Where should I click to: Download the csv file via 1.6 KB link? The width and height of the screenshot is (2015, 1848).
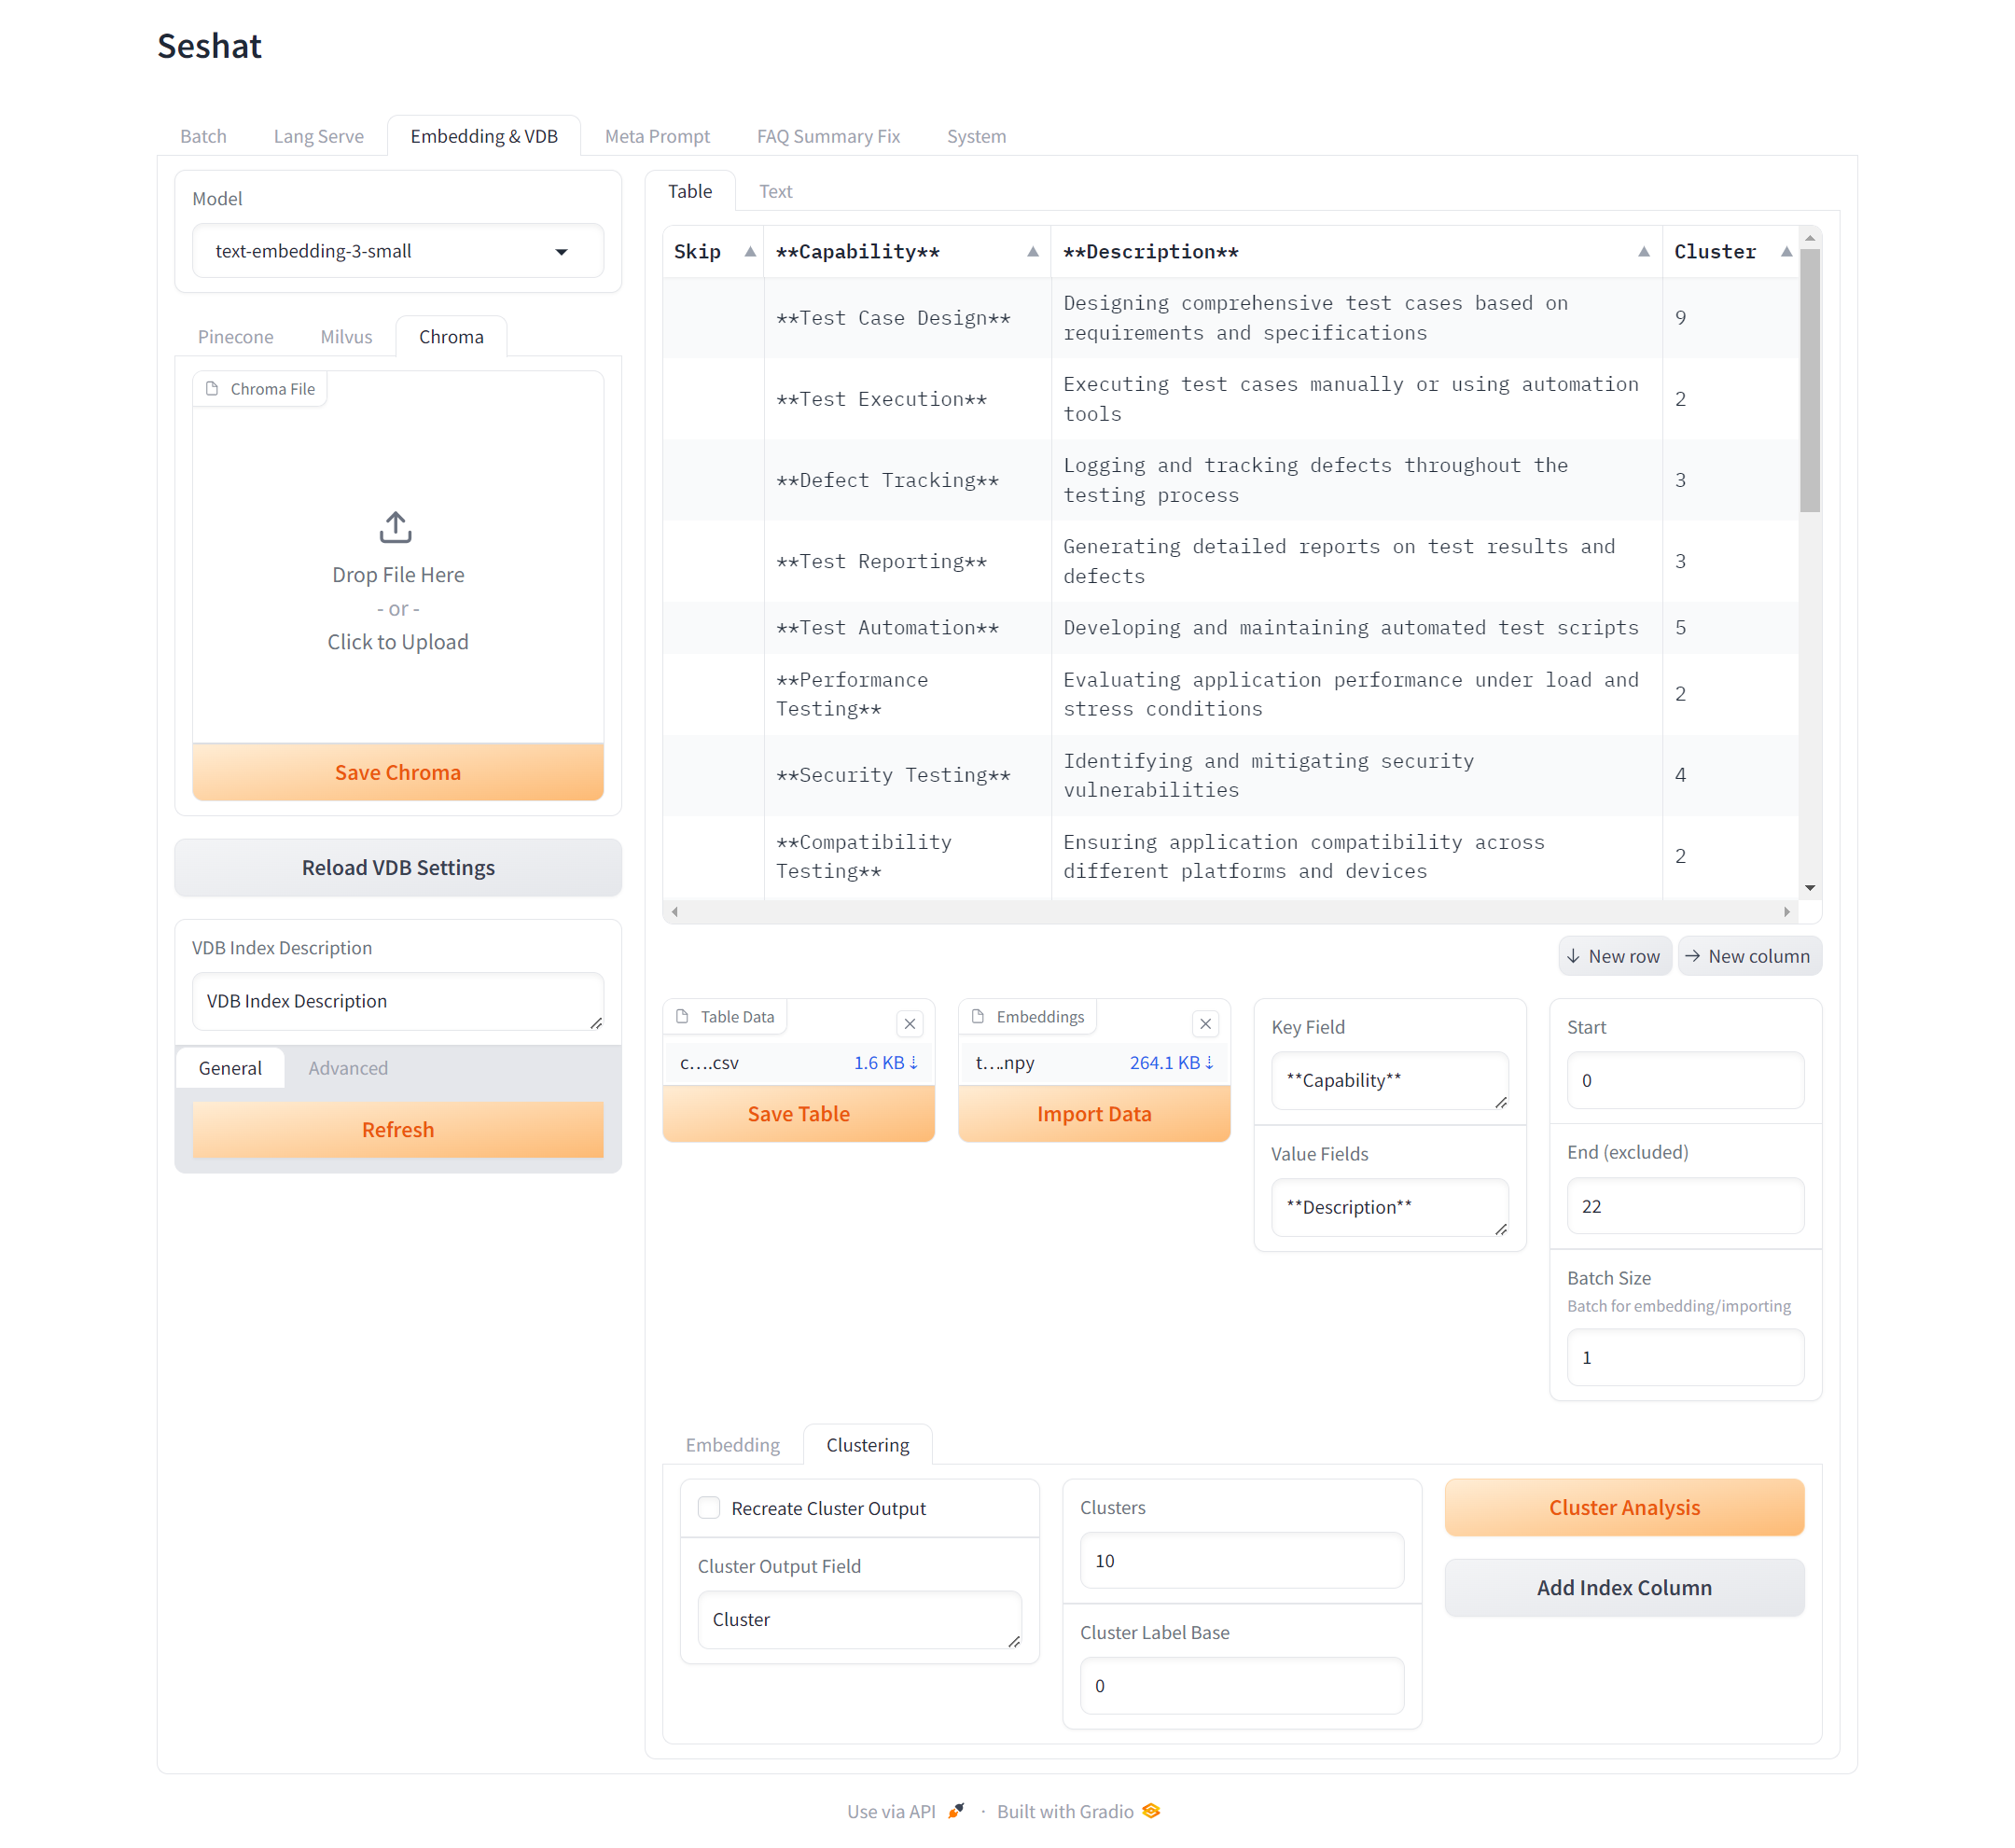885,1063
